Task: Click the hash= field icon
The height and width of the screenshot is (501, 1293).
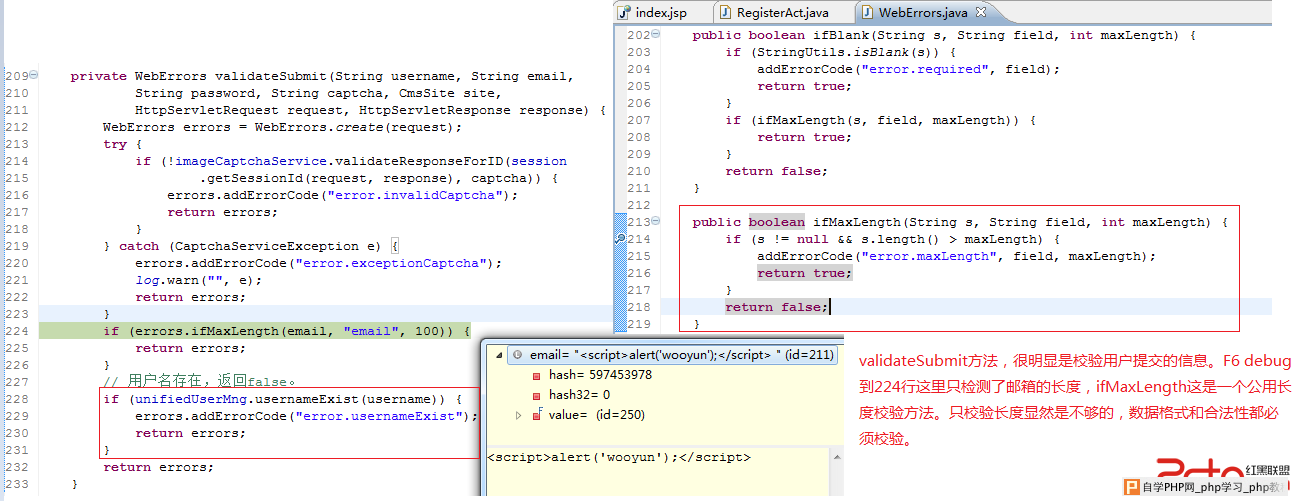Action: pos(537,375)
